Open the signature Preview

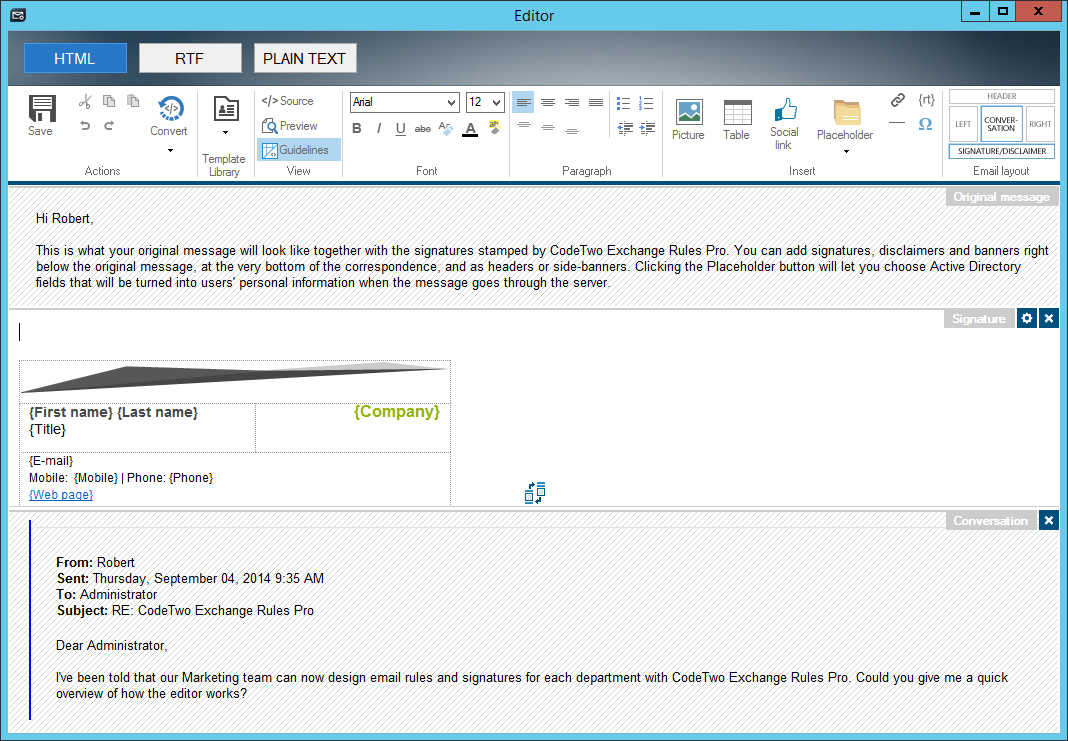(x=289, y=126)
